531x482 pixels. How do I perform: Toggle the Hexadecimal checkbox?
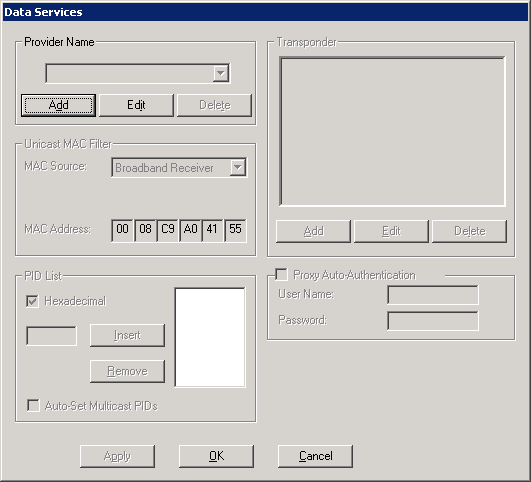(x=33, y=301)
